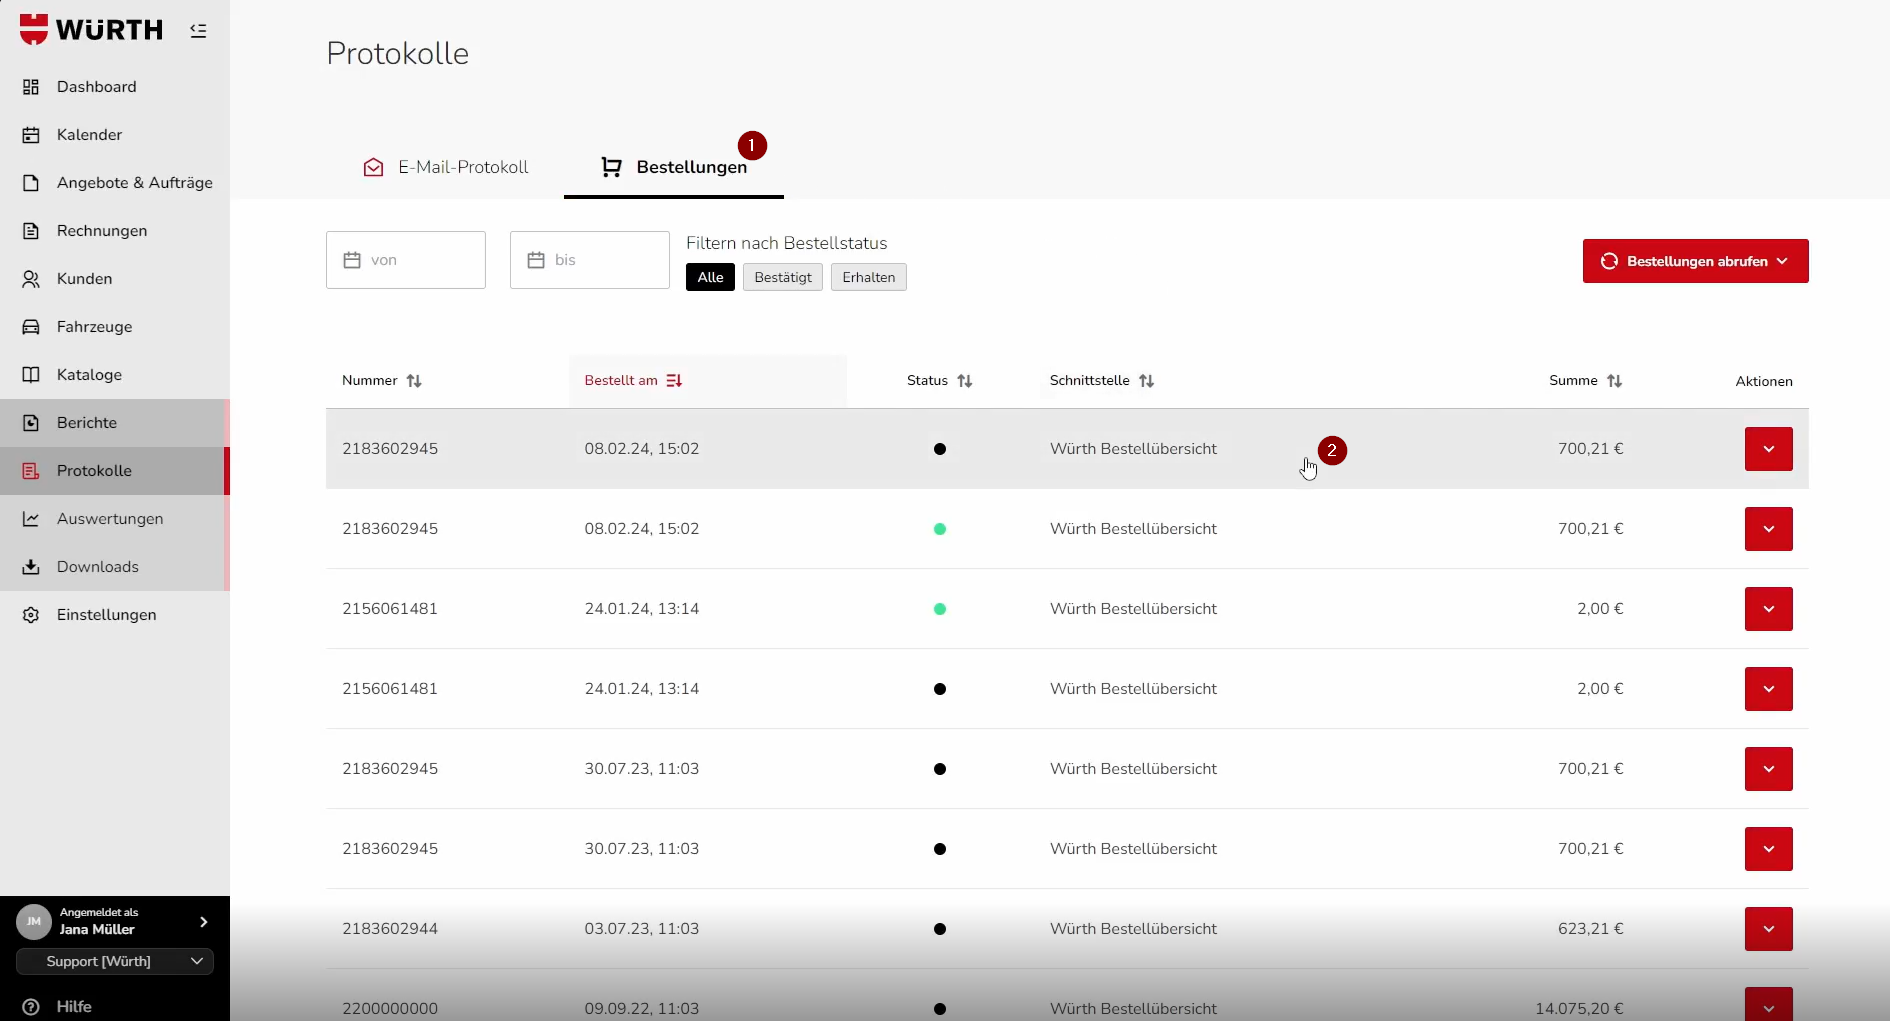
Task: Select the Alle status filter
Action: [710, 277]
